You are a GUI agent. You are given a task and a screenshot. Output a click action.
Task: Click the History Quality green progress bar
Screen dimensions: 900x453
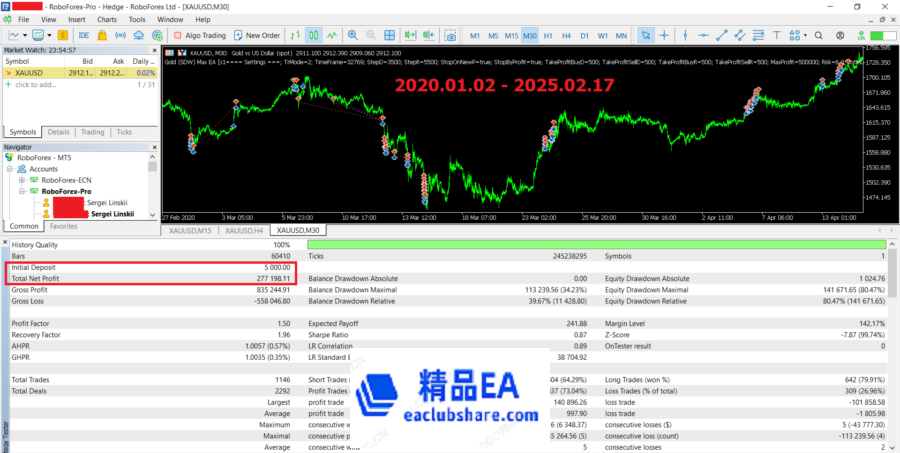[x=597, y=245]
